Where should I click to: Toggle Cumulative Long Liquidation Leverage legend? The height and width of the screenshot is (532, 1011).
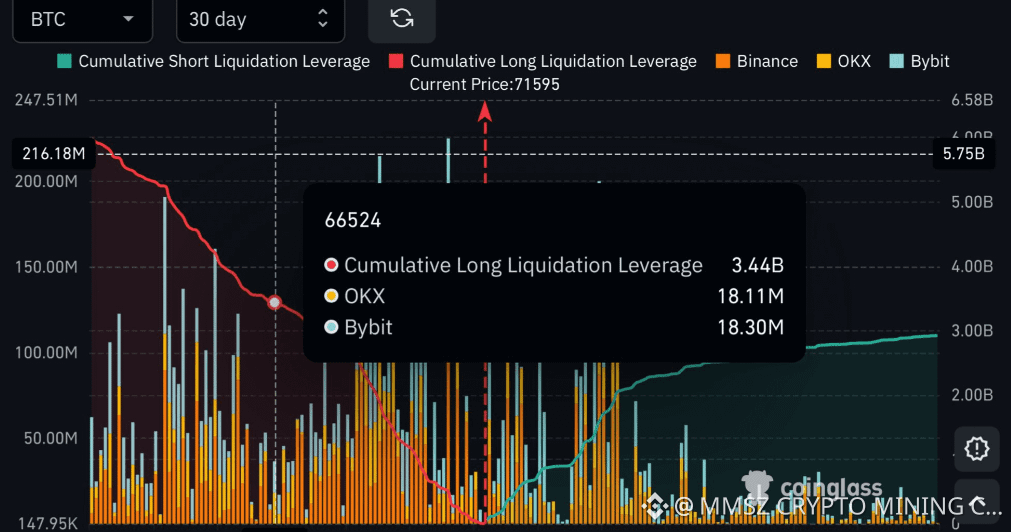pyautogui.click(x=543, y=61)
